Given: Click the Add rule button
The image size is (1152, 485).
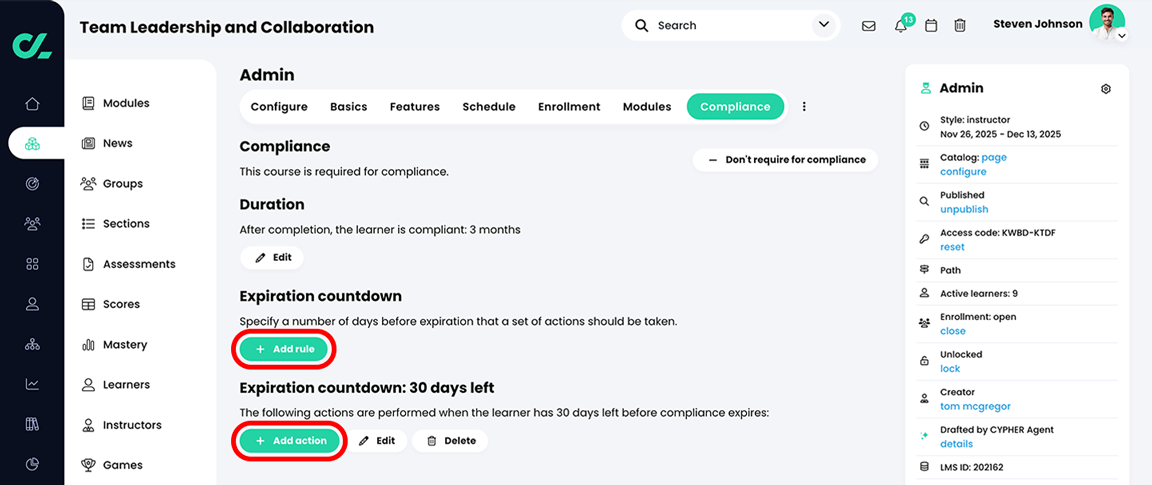Looking at the screenshot, I should (284, 349).
